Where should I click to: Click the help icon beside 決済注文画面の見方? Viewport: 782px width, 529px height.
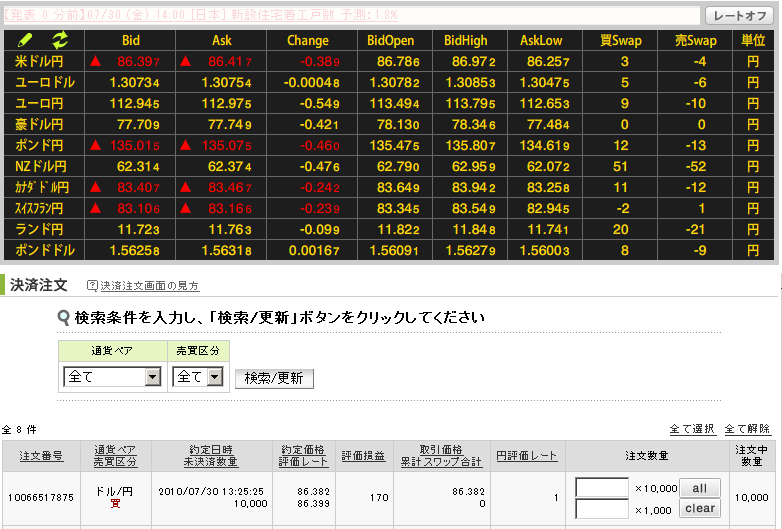93,286
